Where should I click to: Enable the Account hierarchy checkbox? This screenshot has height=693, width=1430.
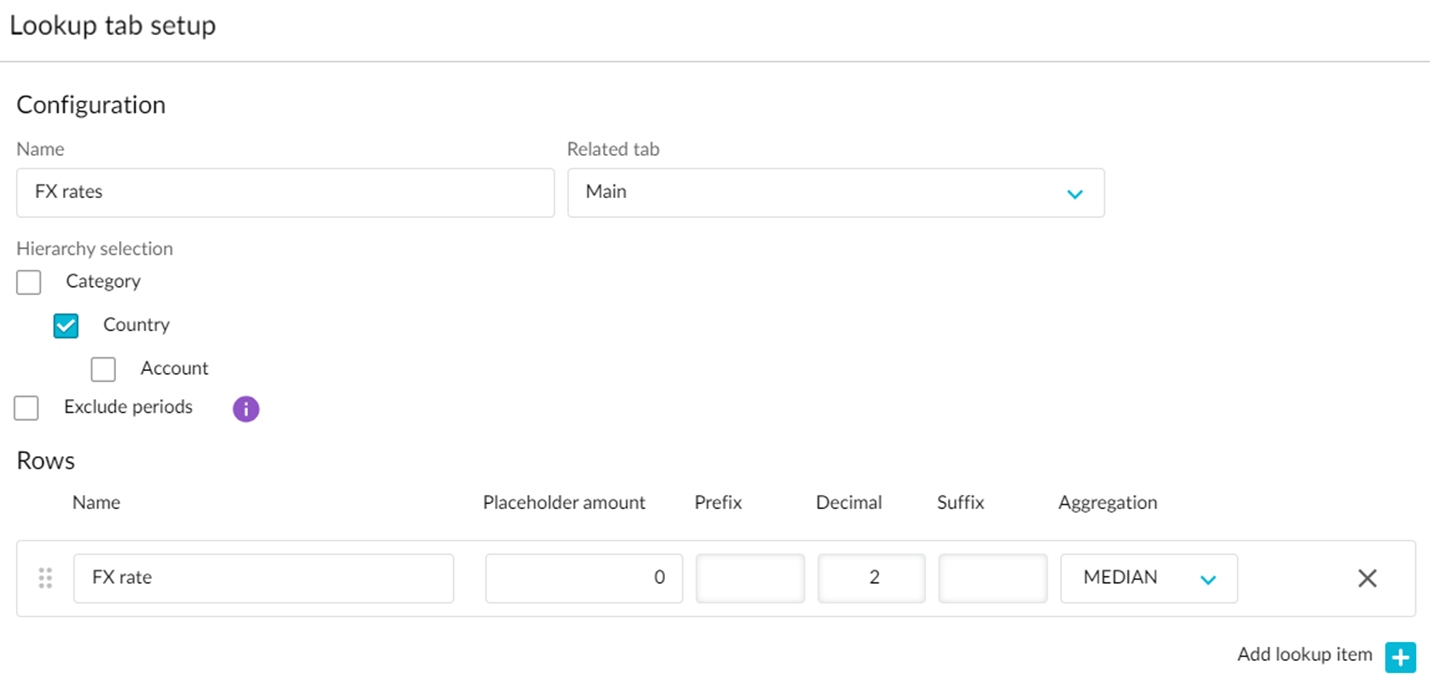click(103, 369)
